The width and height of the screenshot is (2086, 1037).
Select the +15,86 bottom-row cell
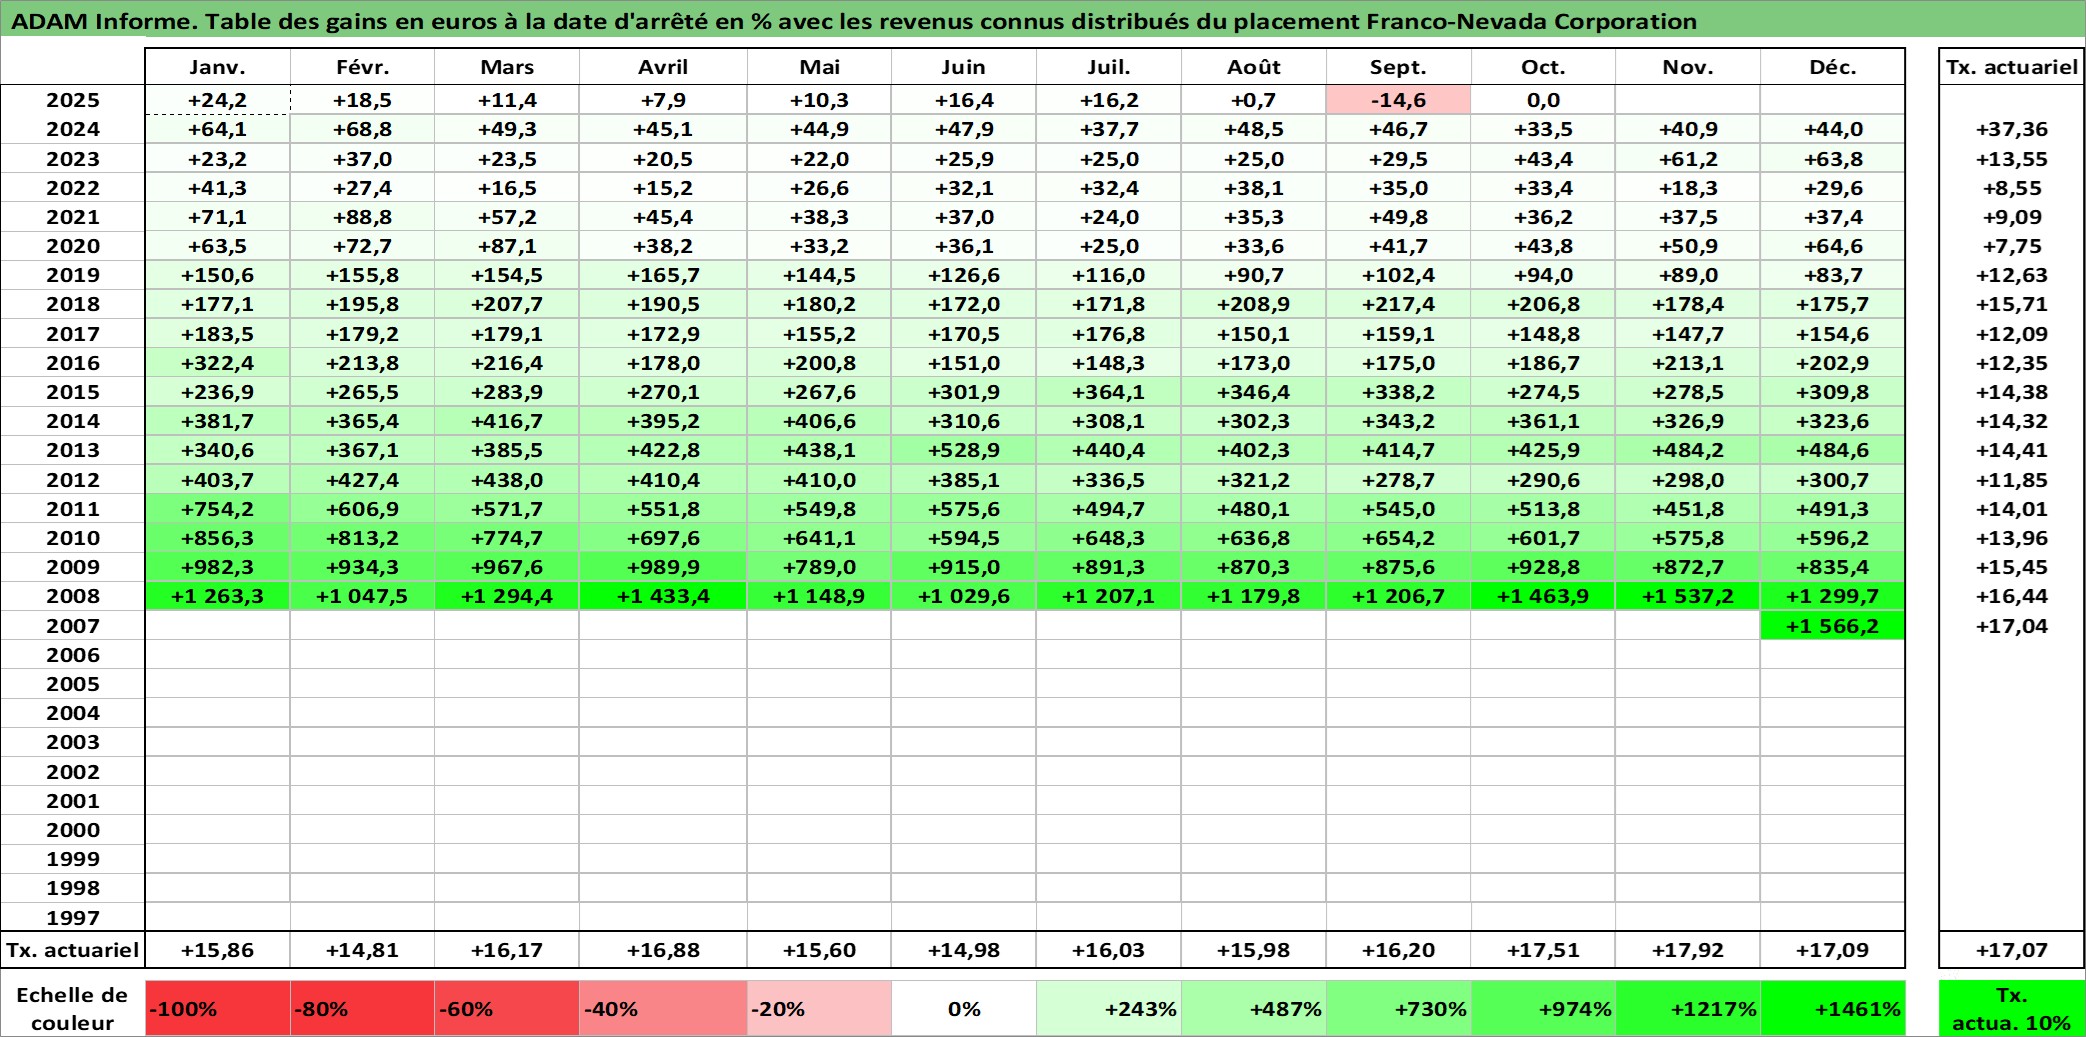tap(217, 950)
